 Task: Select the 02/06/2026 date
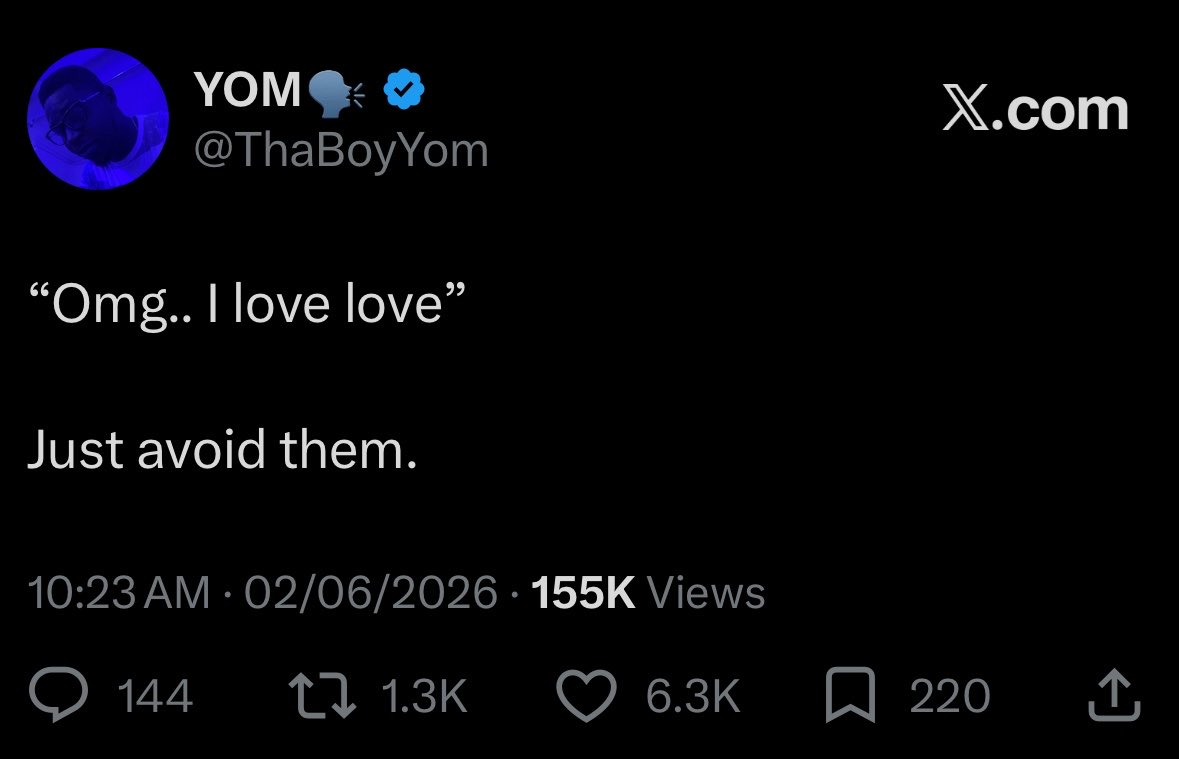pyautogui.click(x=371, y=592)
